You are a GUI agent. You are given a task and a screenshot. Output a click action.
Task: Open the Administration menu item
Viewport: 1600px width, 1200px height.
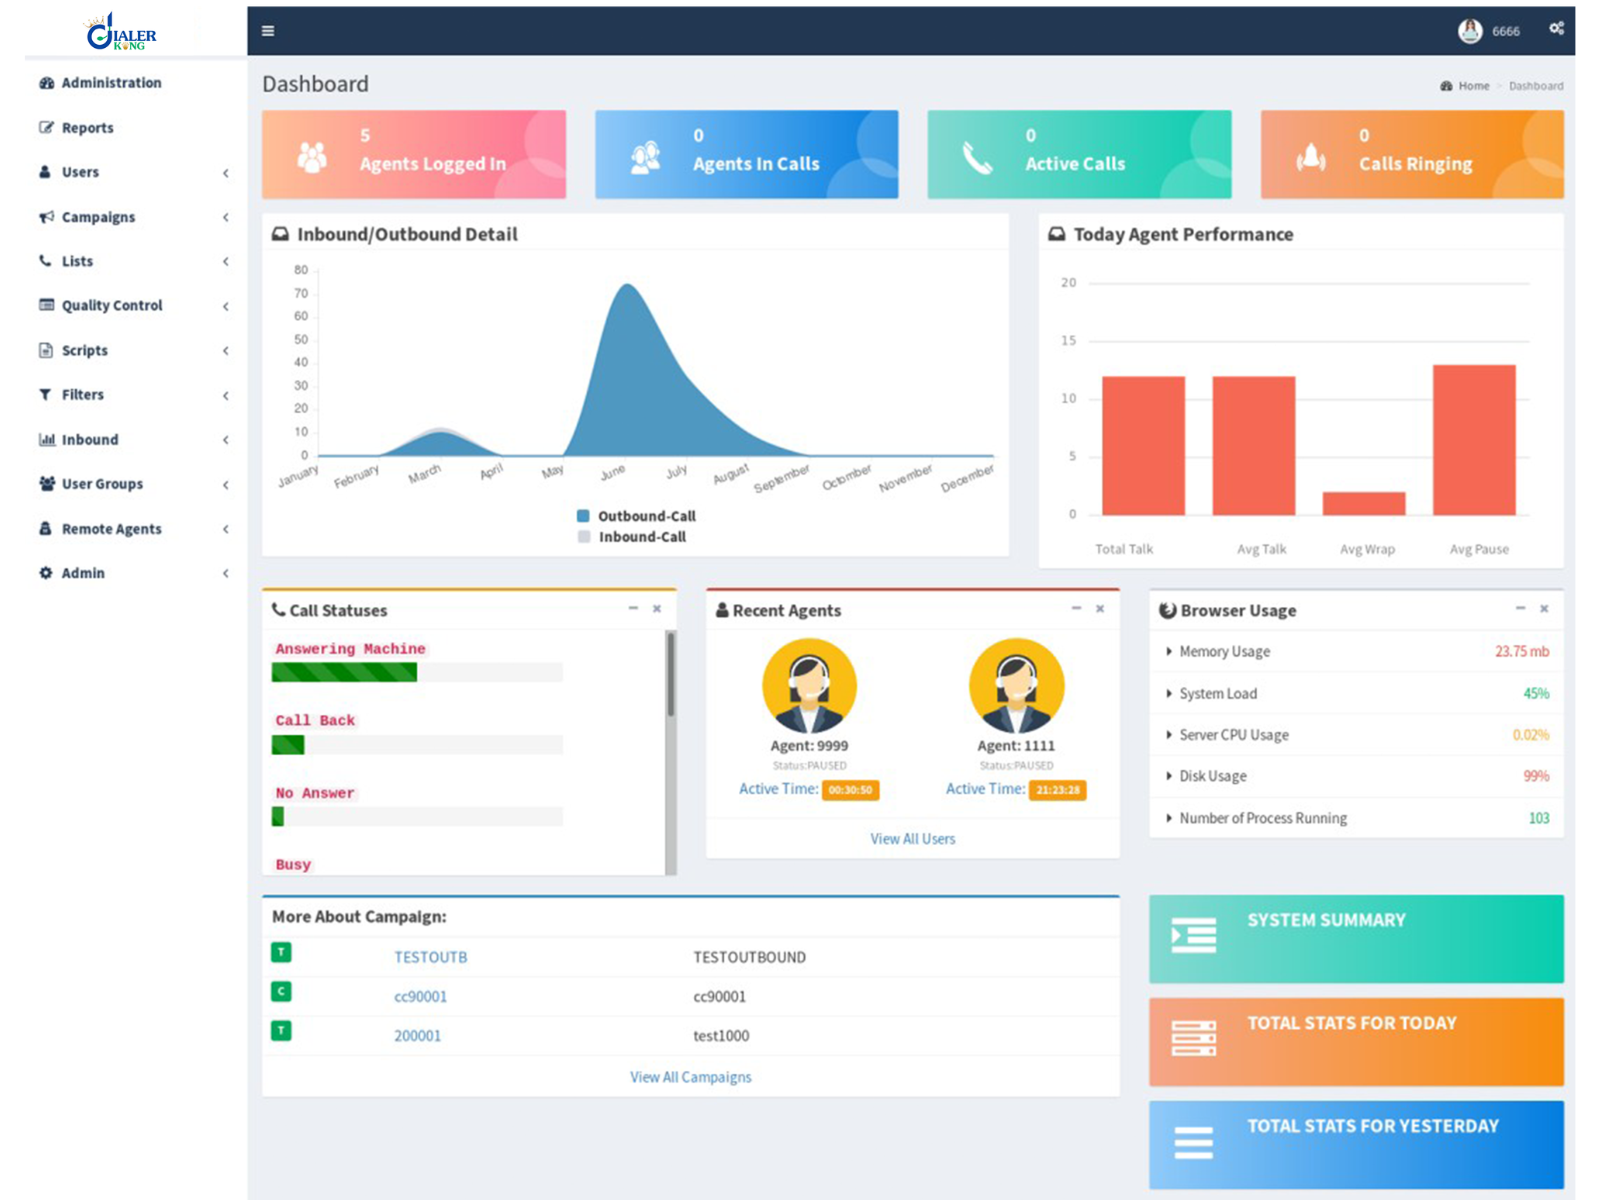tap(110, 83)
